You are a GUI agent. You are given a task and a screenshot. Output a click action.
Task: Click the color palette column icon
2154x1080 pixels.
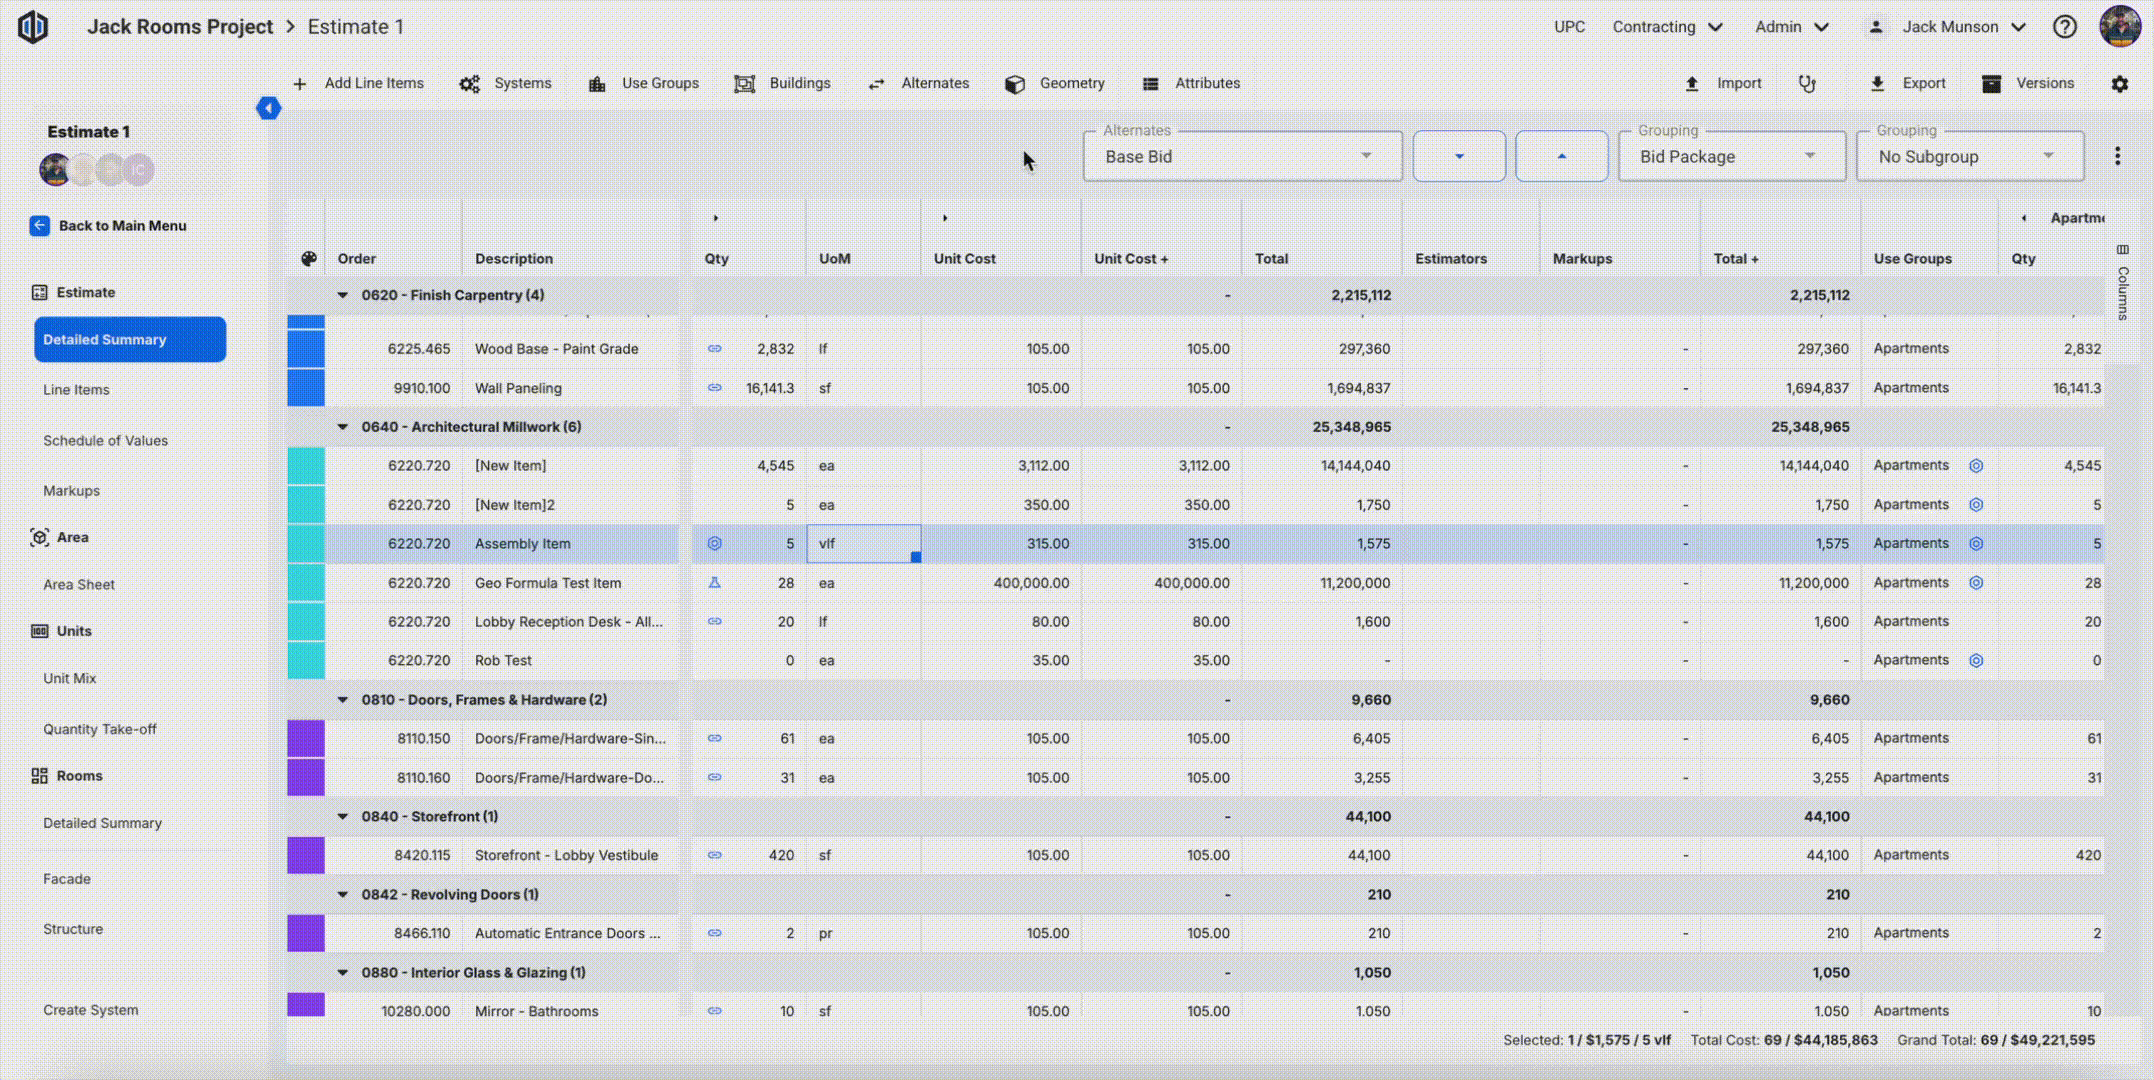(309, 259)
